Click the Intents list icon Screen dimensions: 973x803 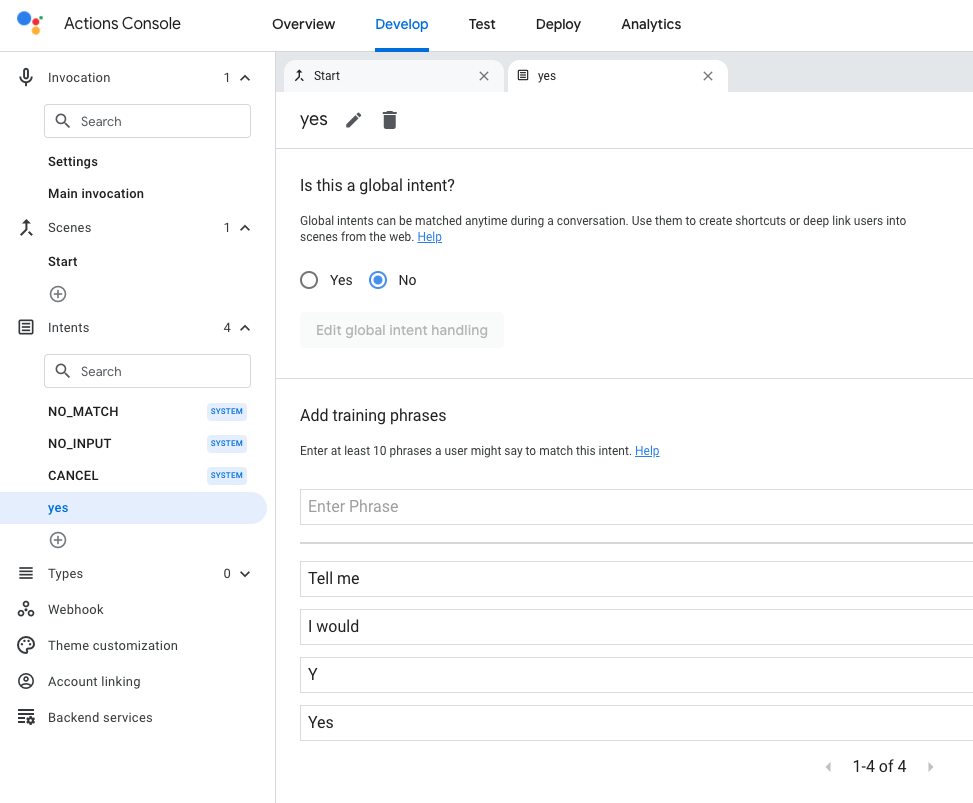25,327
